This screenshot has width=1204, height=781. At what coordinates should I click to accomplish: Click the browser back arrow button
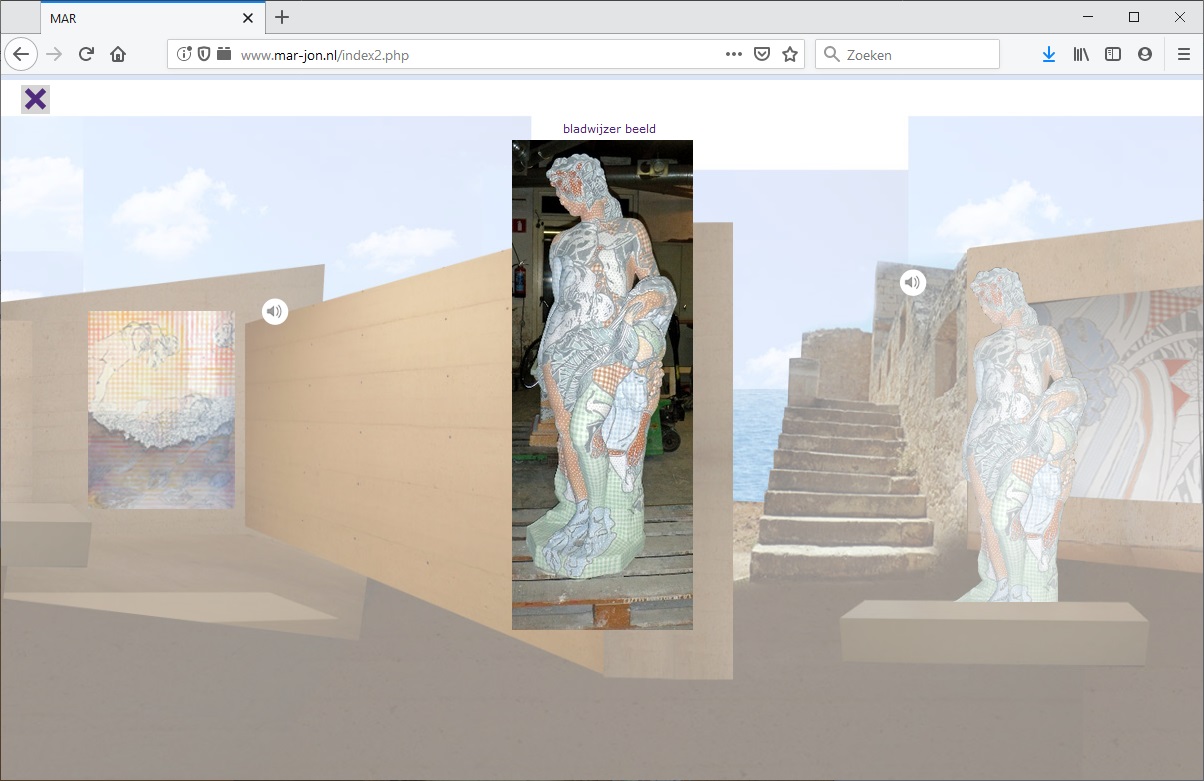point(22,55)
